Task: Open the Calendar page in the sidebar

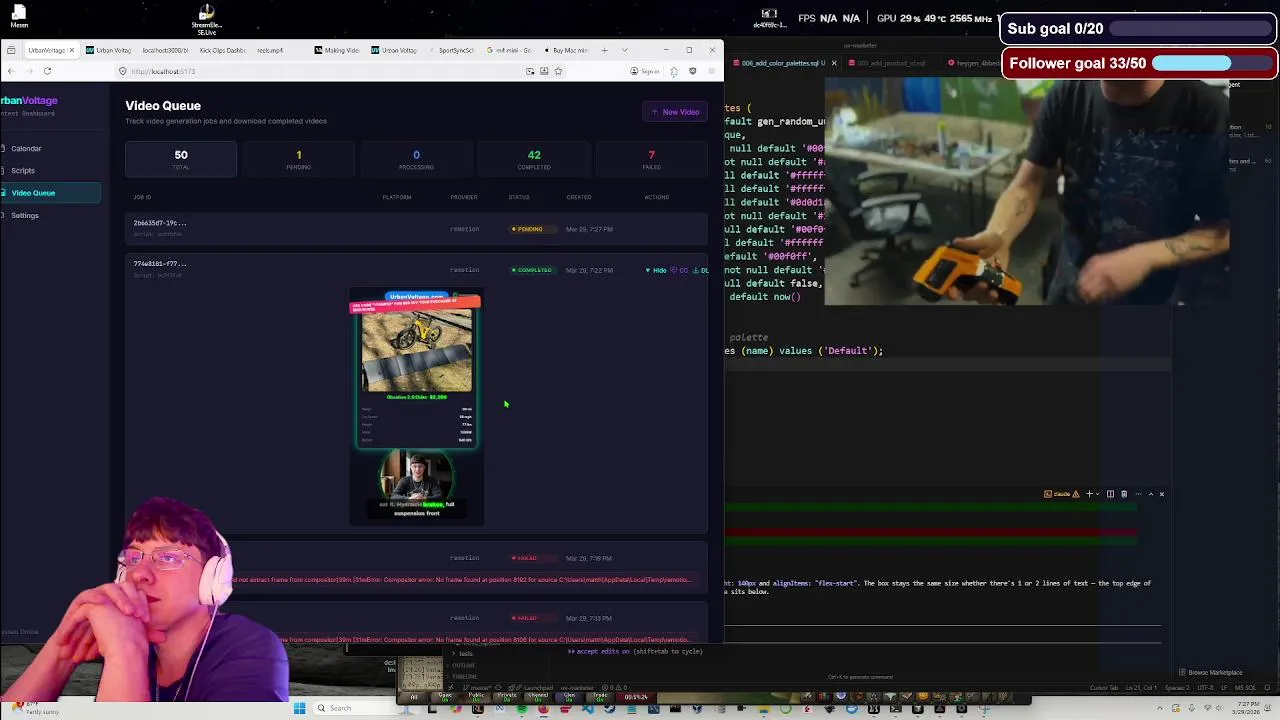Action: pos(26,148)
